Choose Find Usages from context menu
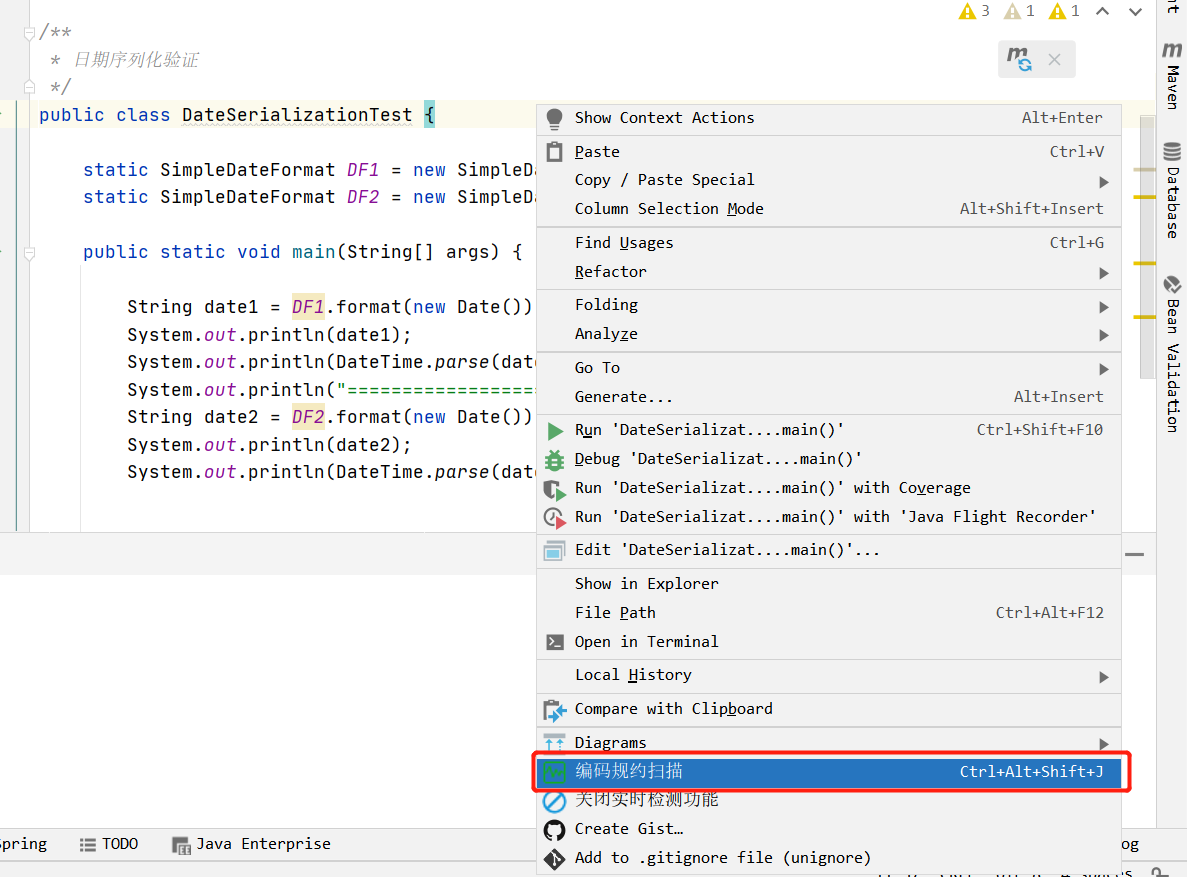The image size is (1187, 877). pos(829,243)
